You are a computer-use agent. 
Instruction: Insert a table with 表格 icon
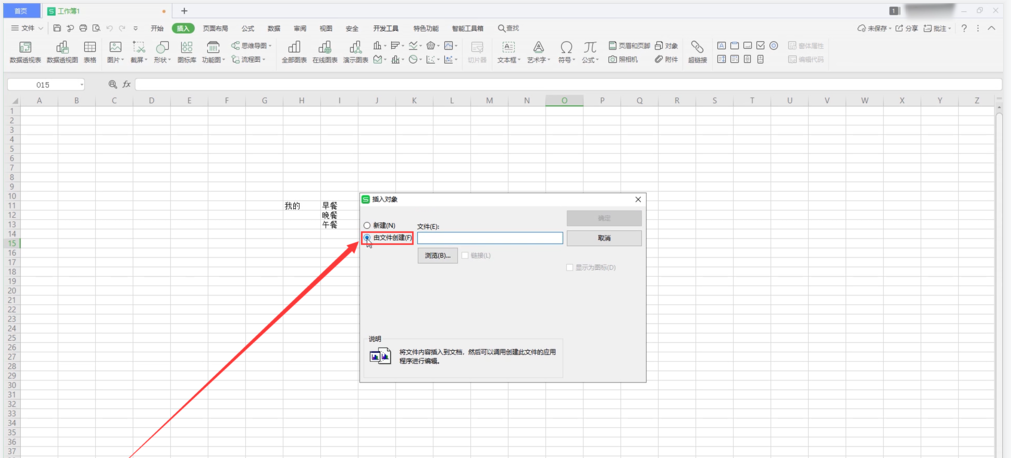coord(90,47)
